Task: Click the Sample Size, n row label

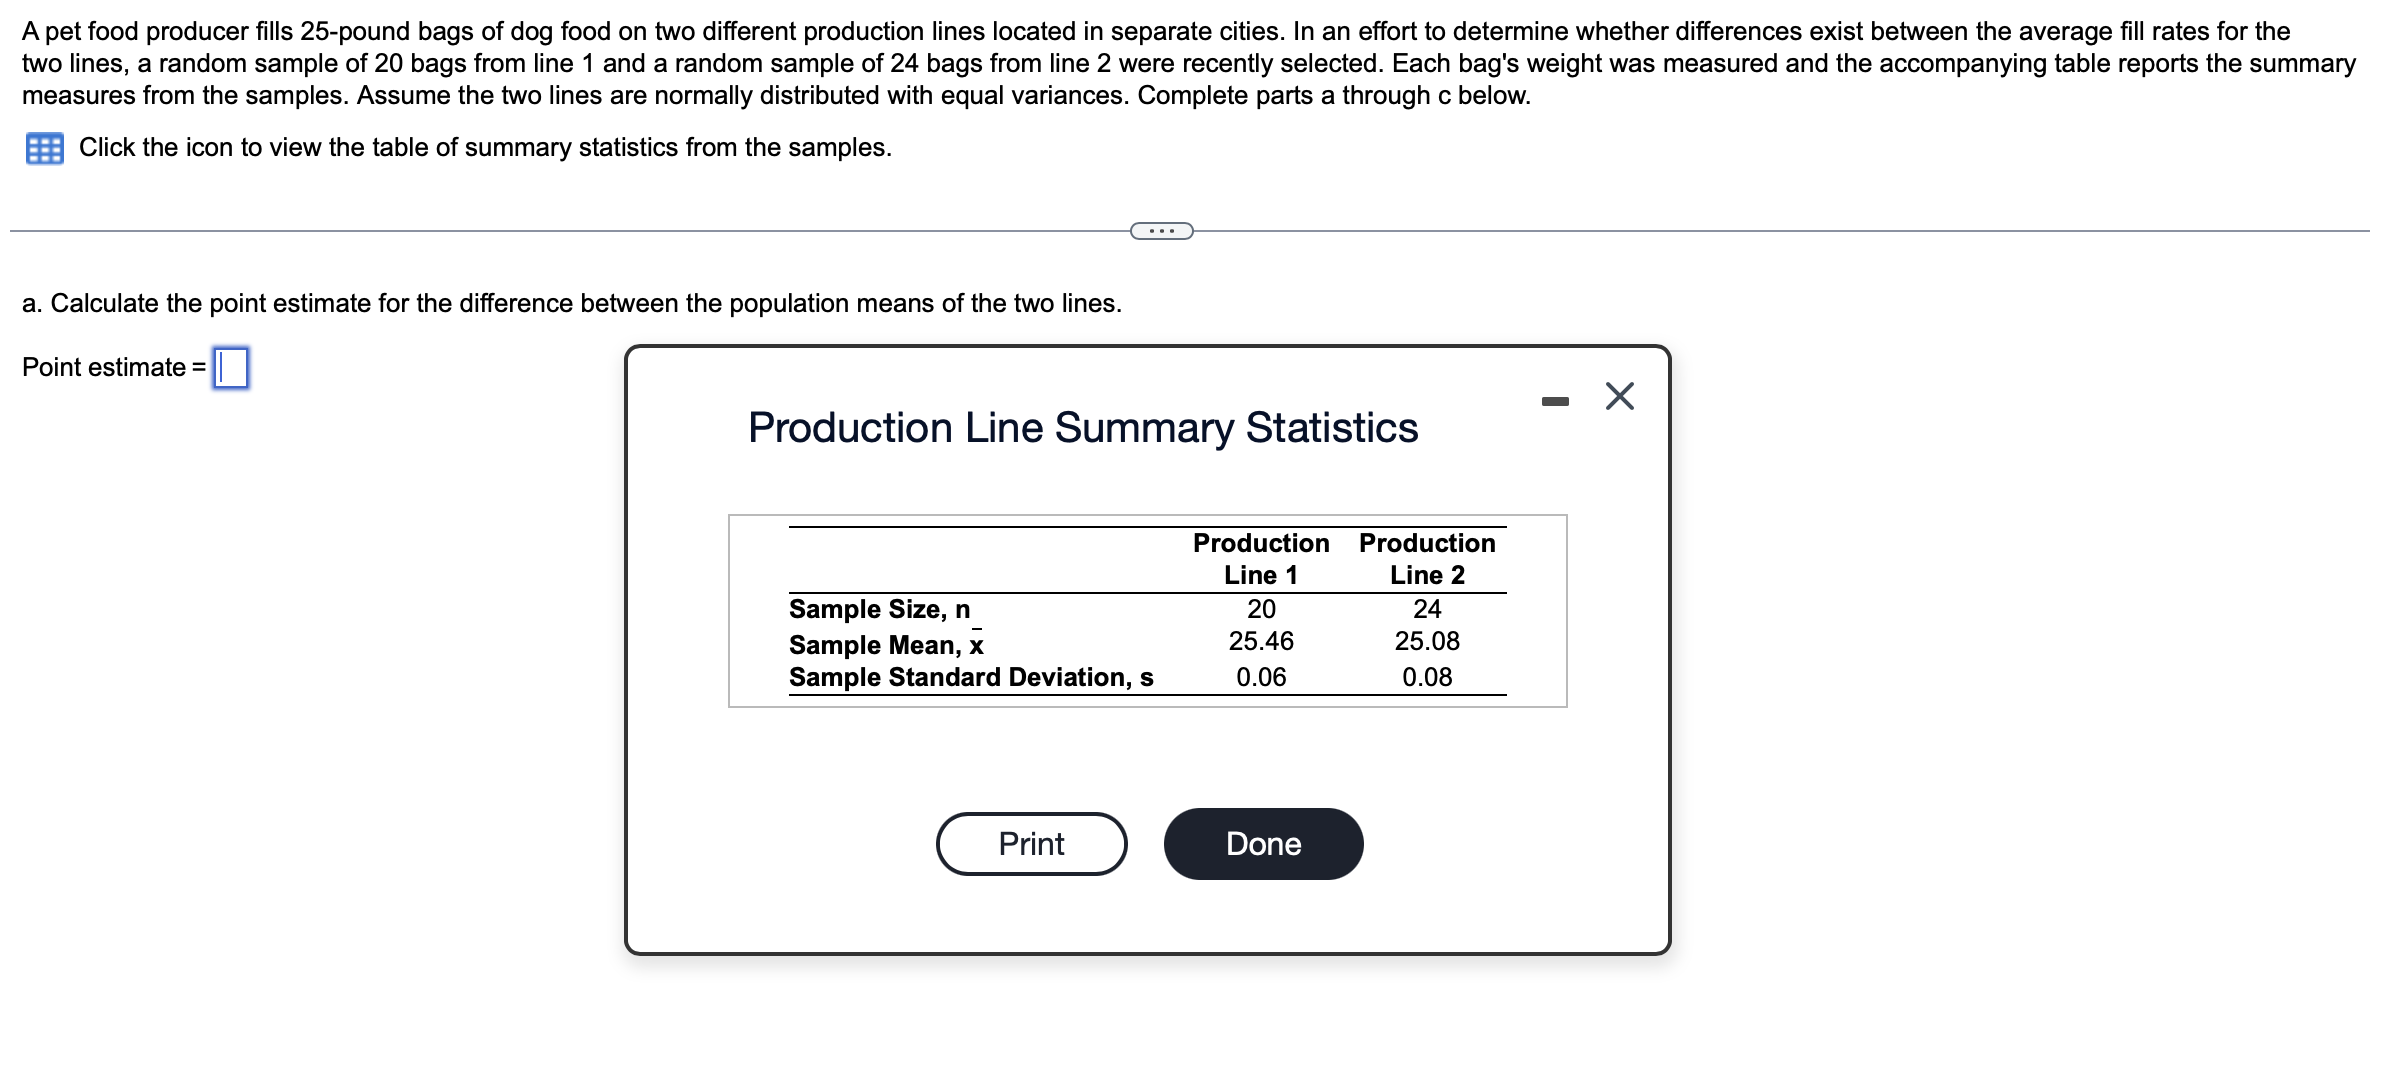Action: point(878,608)
